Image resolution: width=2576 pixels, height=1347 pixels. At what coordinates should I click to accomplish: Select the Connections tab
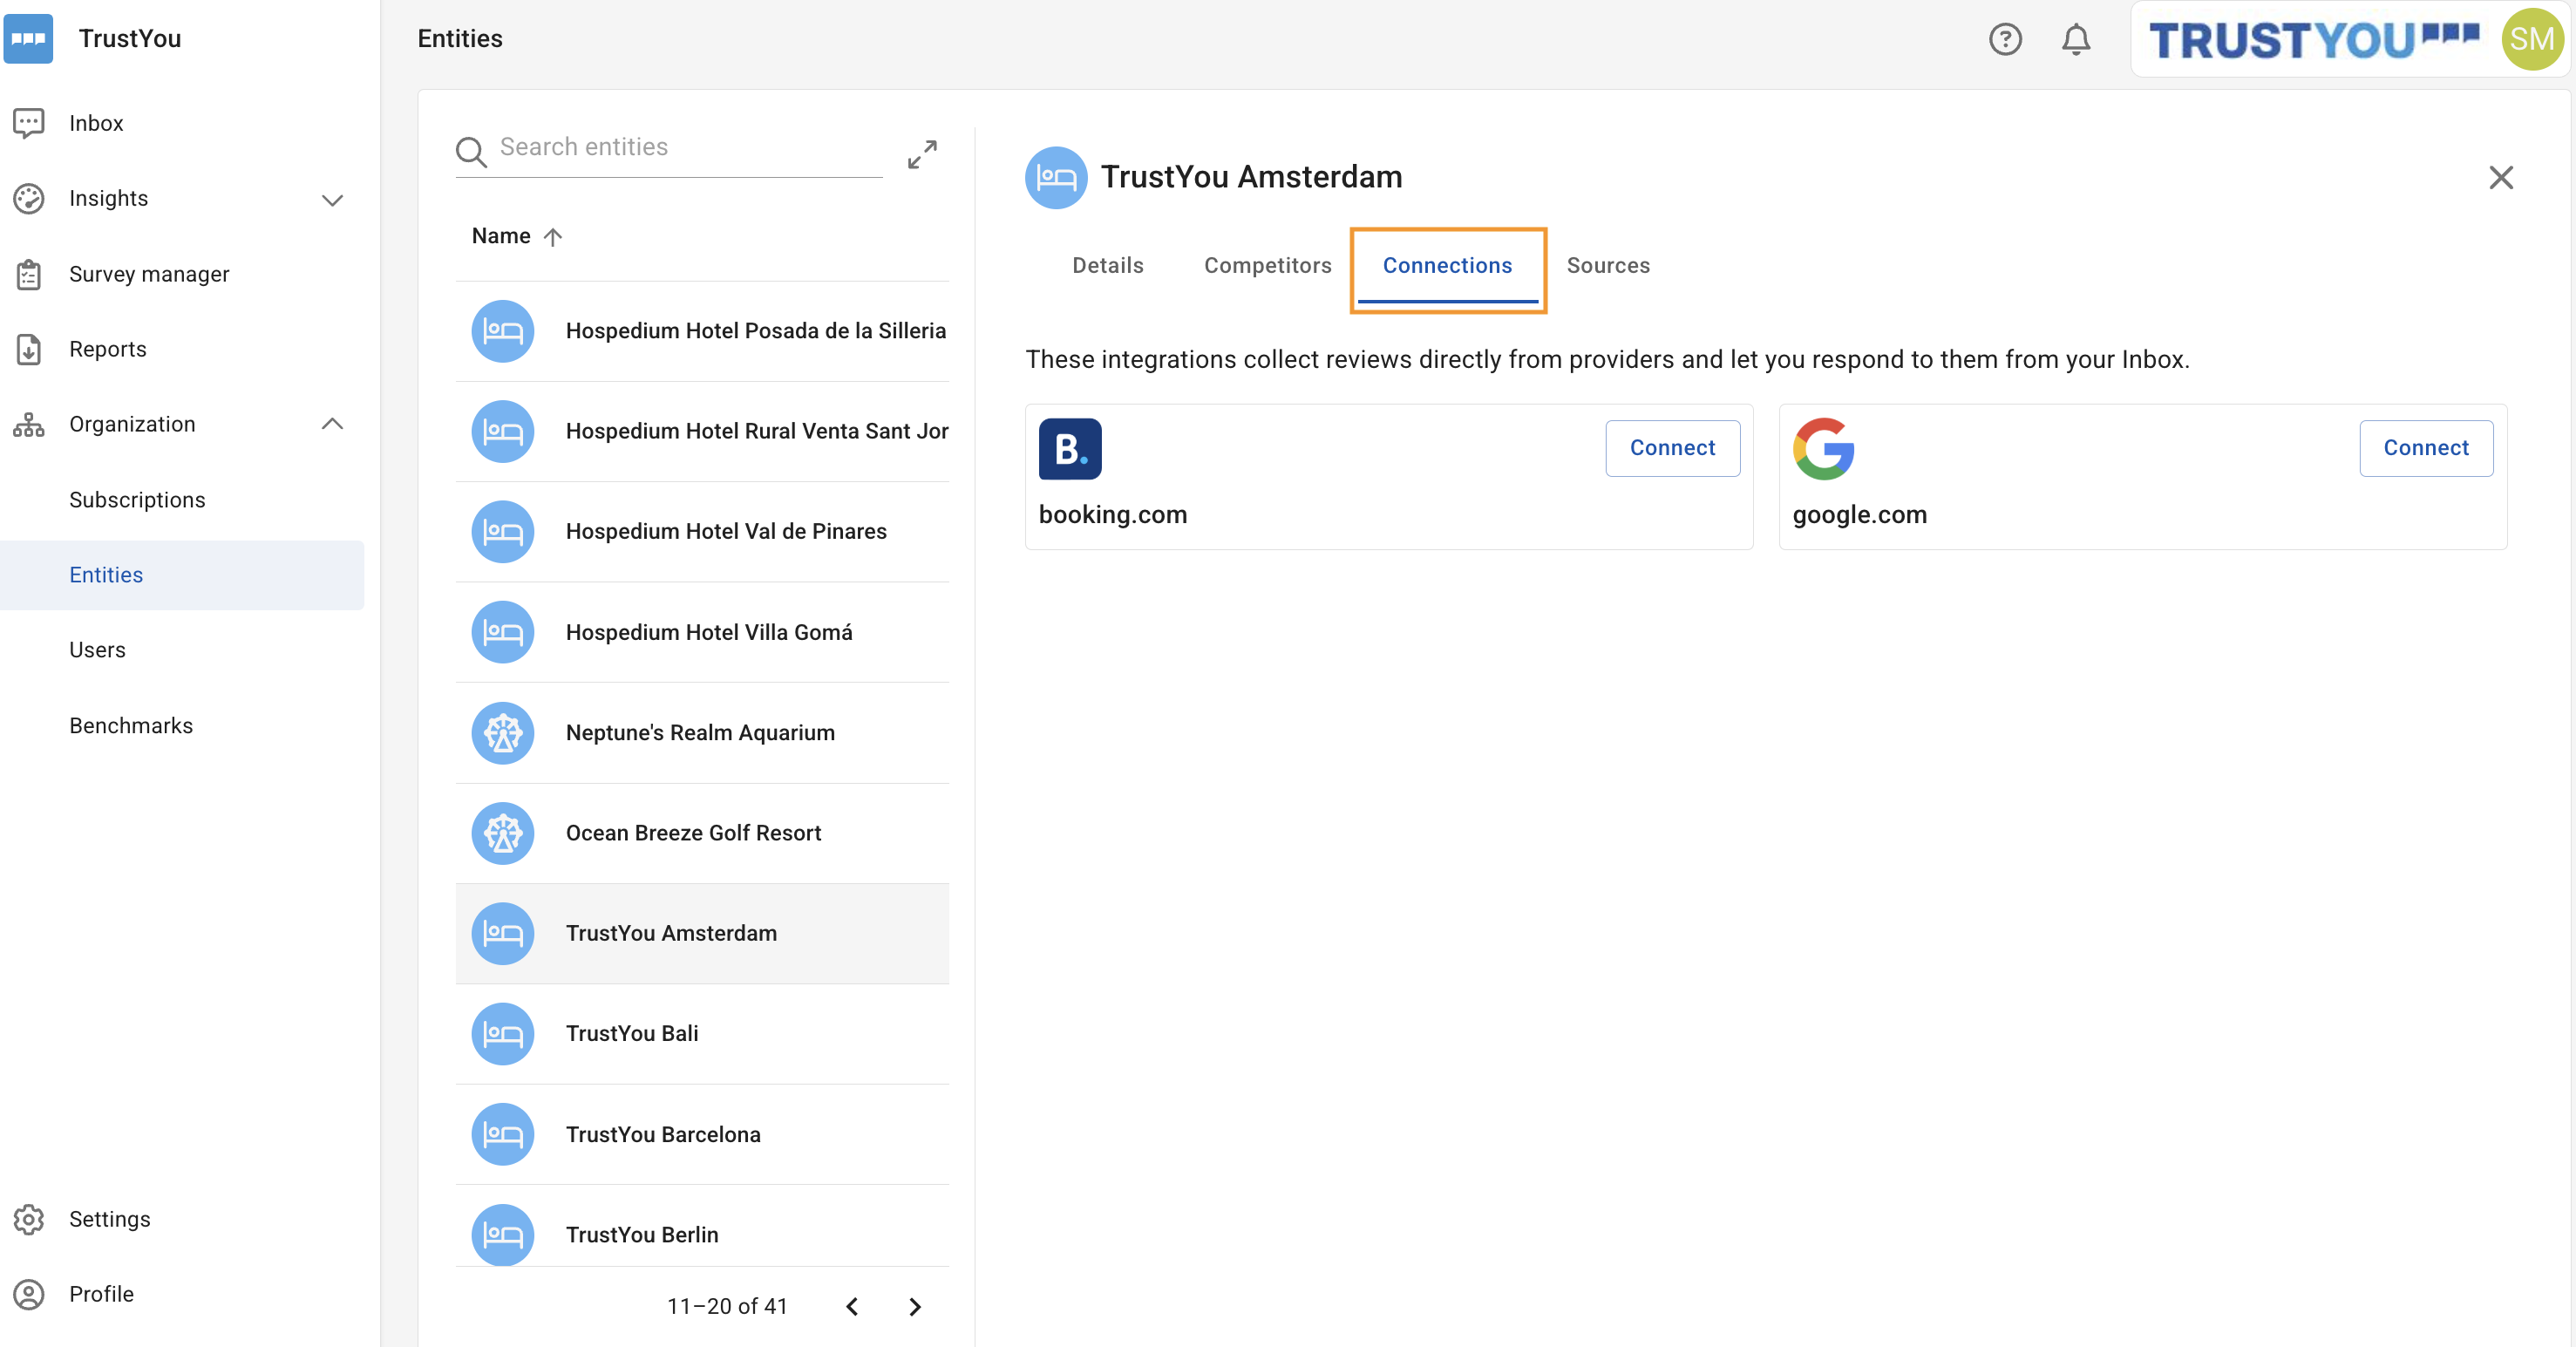click(1447, 266)
